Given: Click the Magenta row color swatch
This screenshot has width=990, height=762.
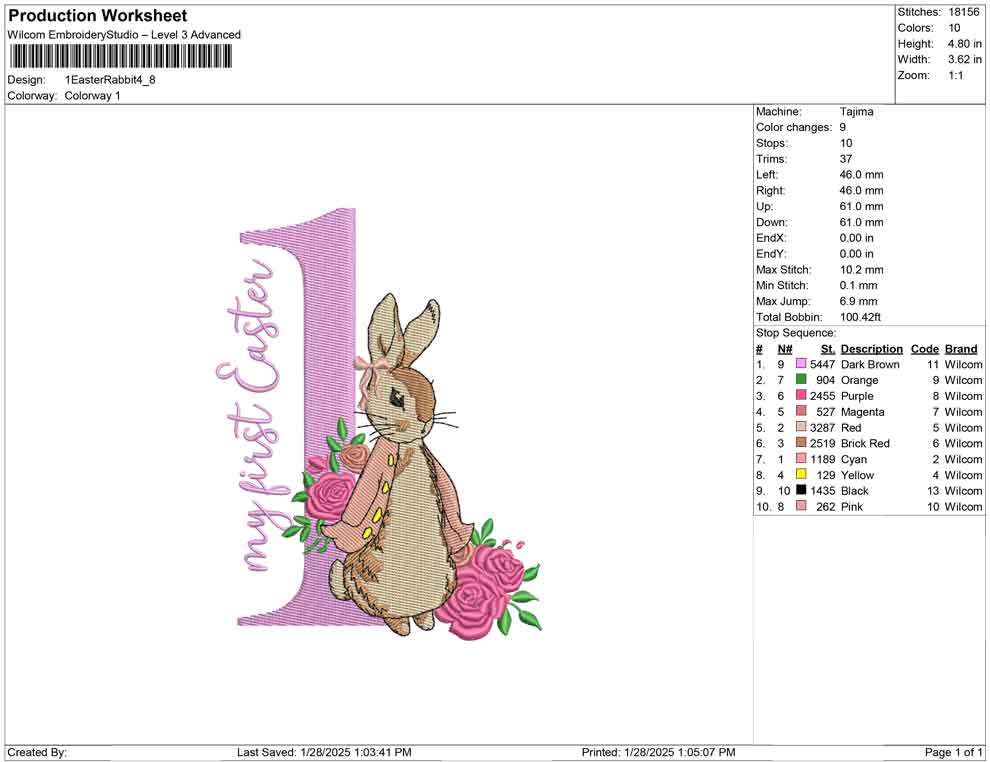Looking at the screenshot, I should (x=801, y=411).
